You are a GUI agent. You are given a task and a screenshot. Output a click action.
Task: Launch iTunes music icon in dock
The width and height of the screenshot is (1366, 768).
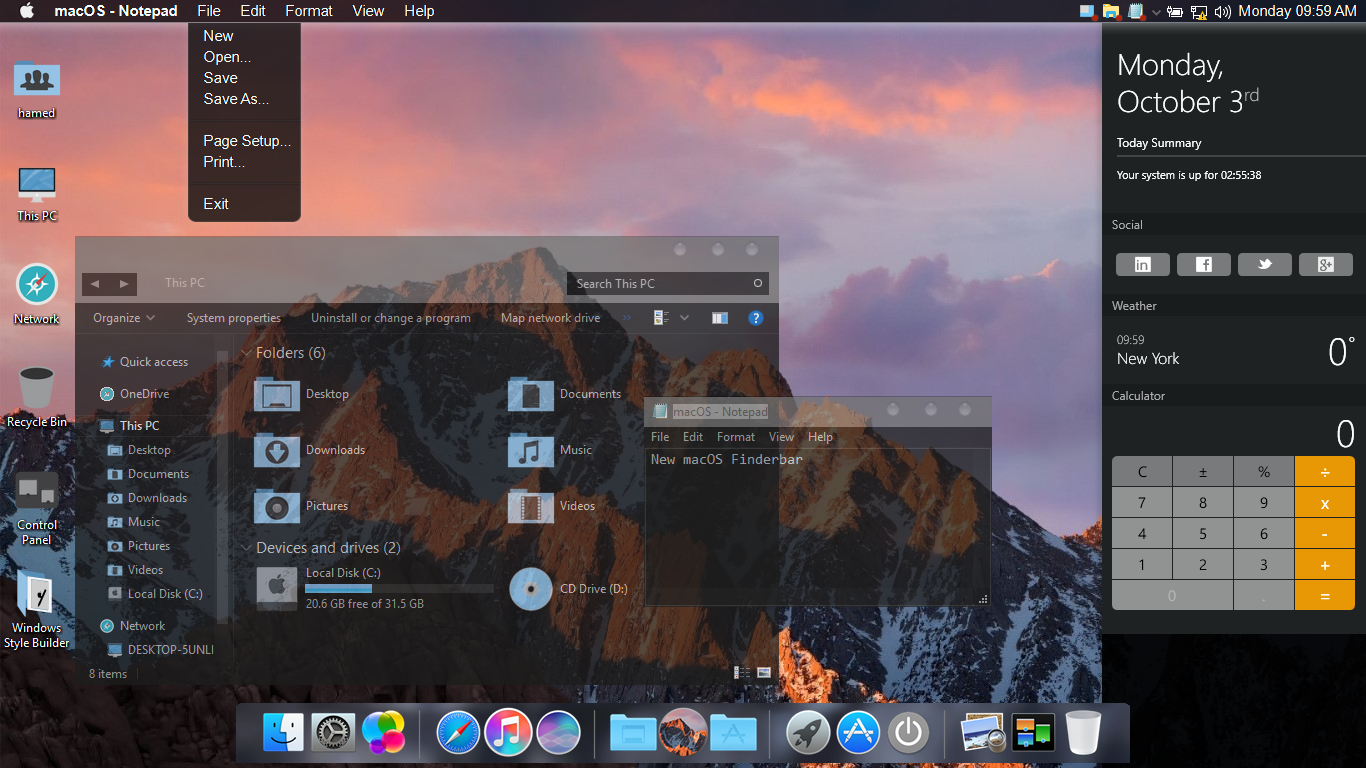tap(508, 733)
